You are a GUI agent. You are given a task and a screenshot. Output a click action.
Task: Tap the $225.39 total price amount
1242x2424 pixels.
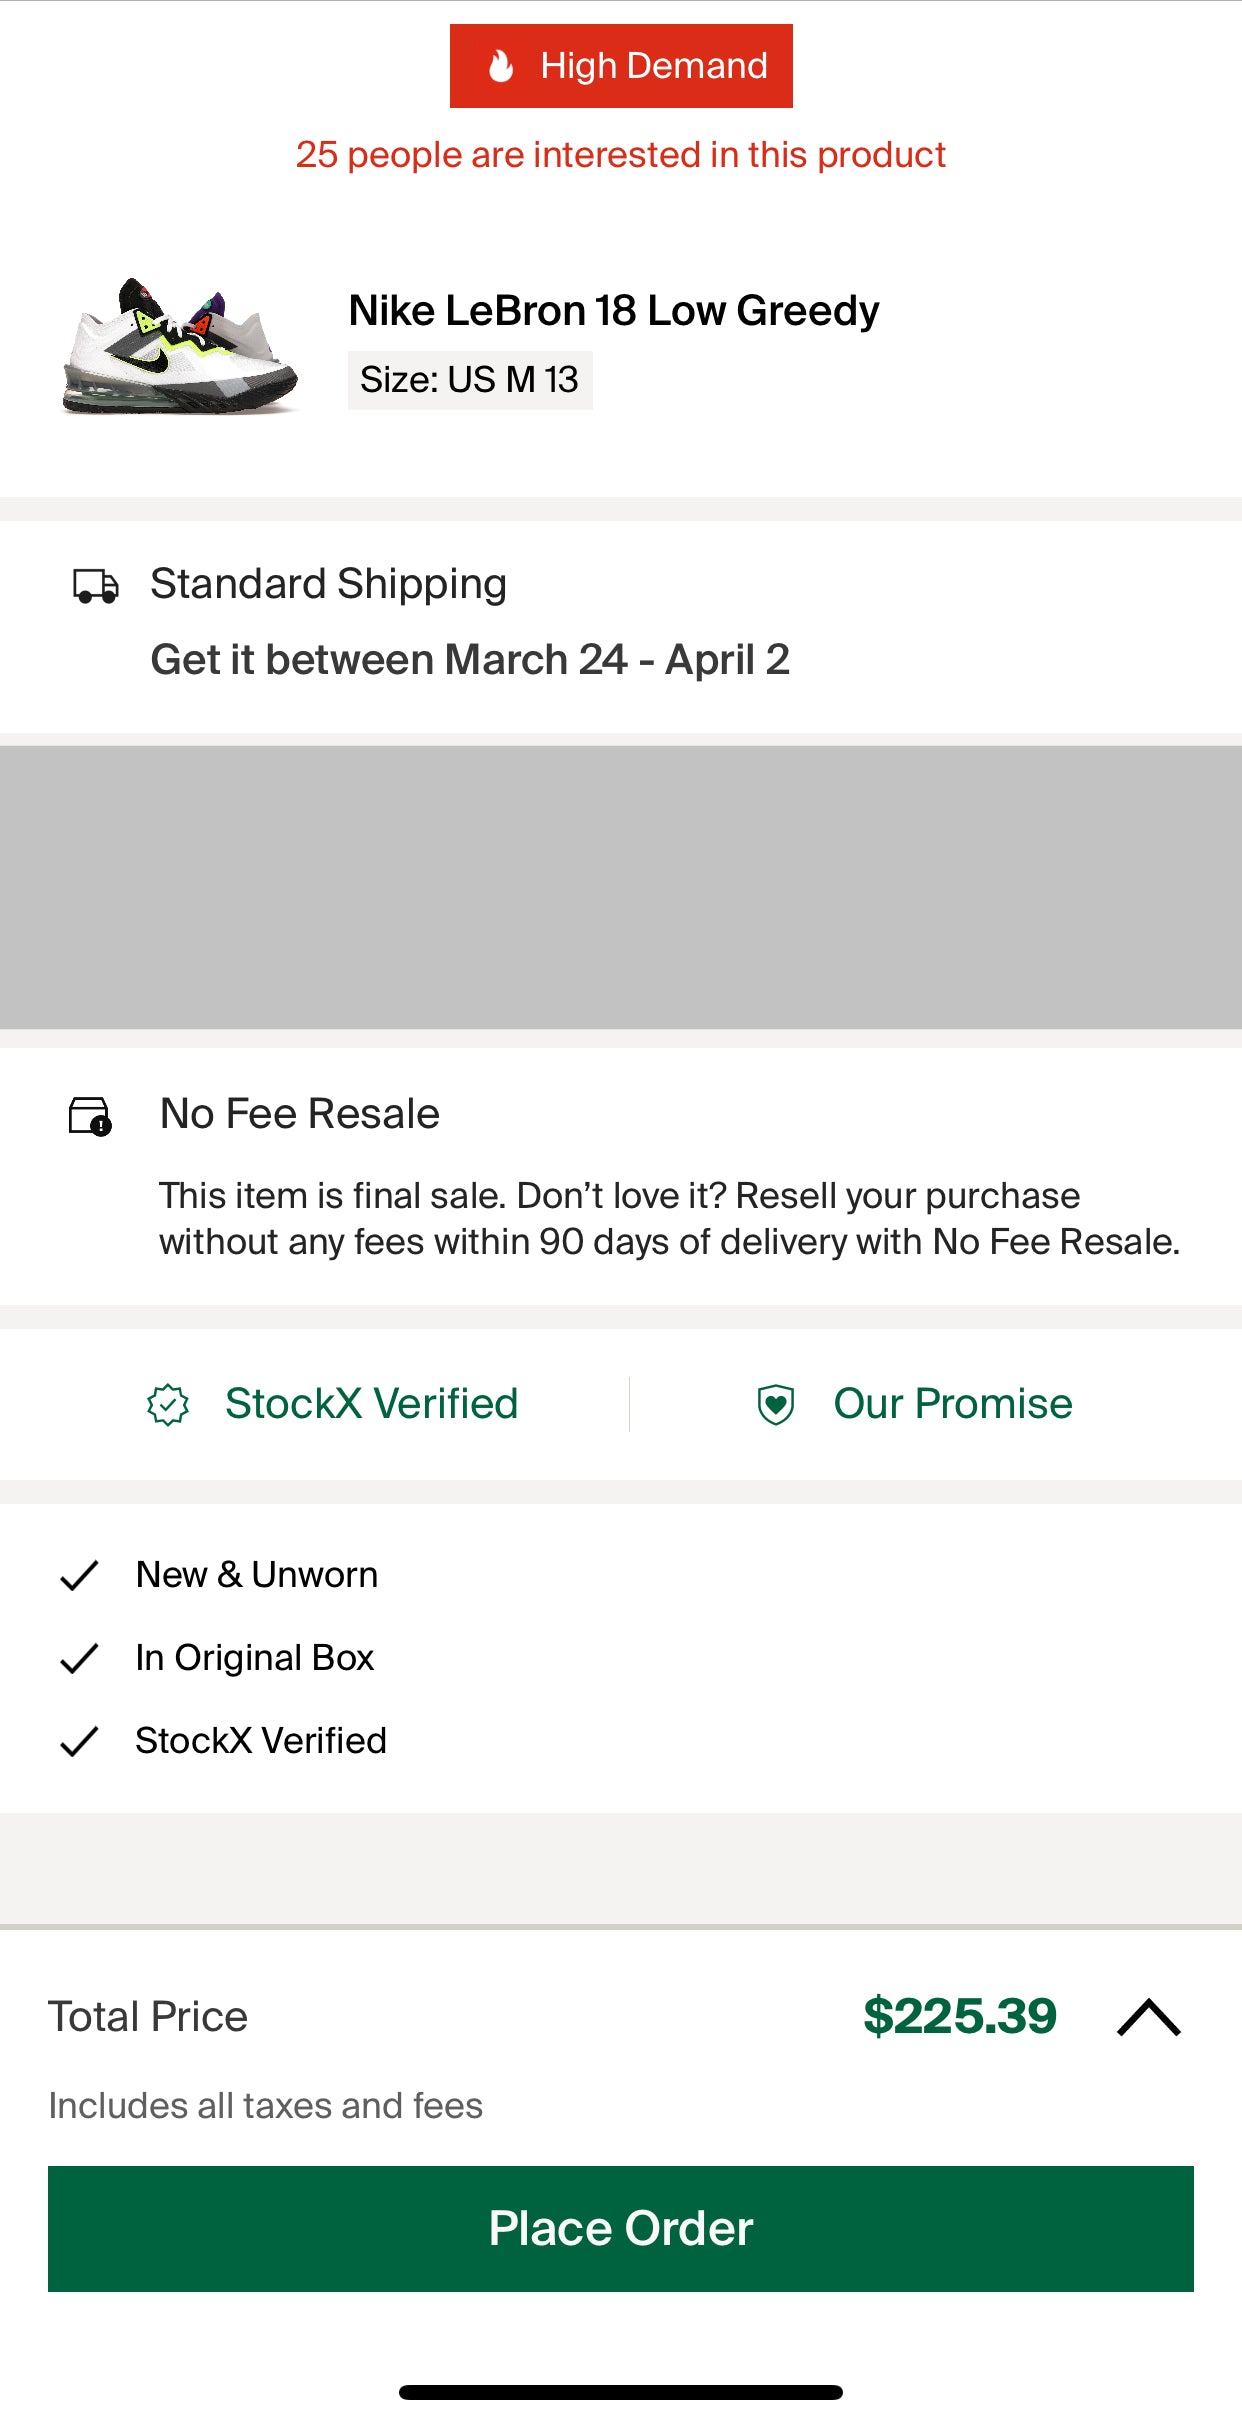pyautogui.click(x=959, y=2016)
